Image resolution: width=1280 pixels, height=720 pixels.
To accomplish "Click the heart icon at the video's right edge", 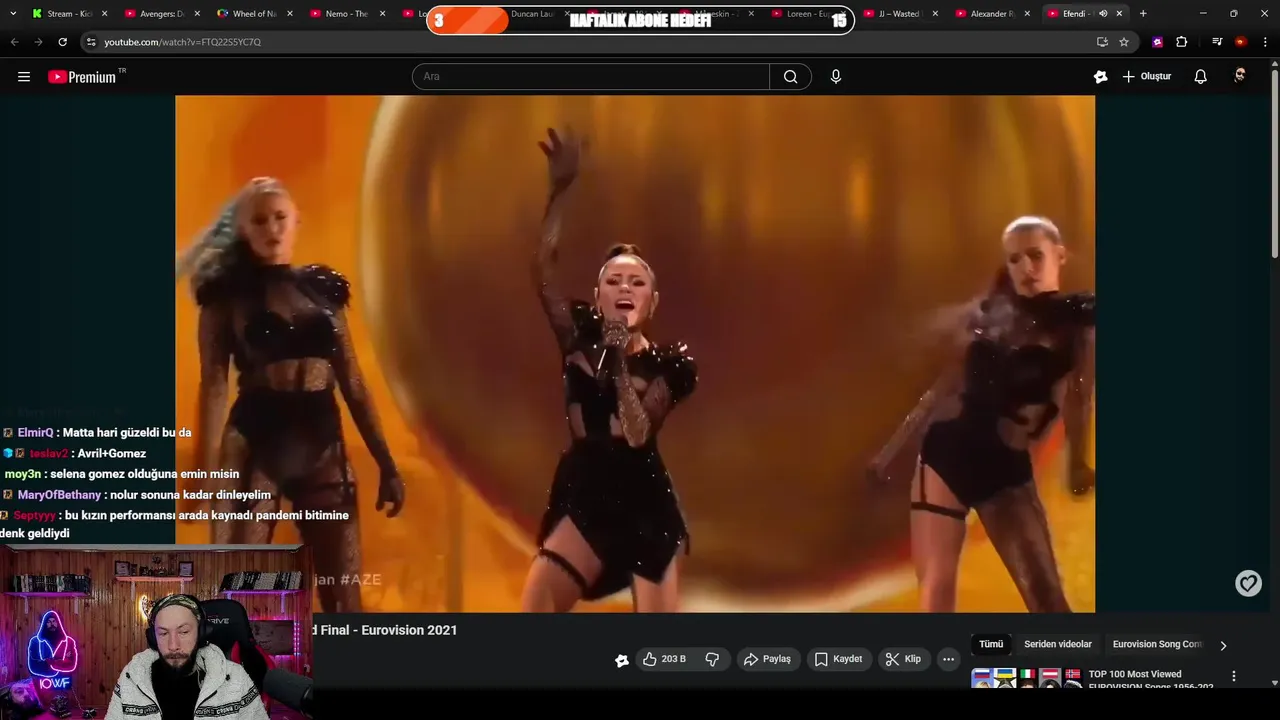I will pyautogui.click(x=1248, y=583).
